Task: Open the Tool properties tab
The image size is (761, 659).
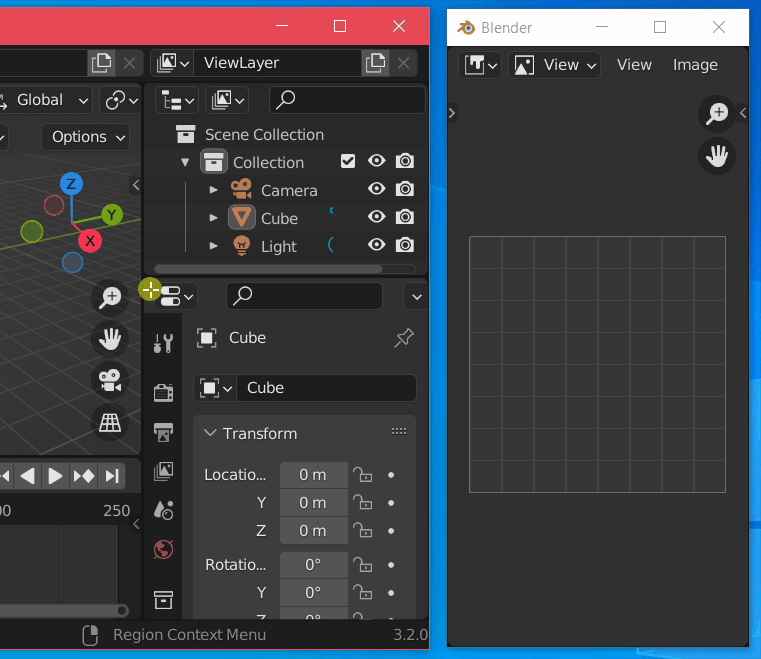Action: point(164,344)
